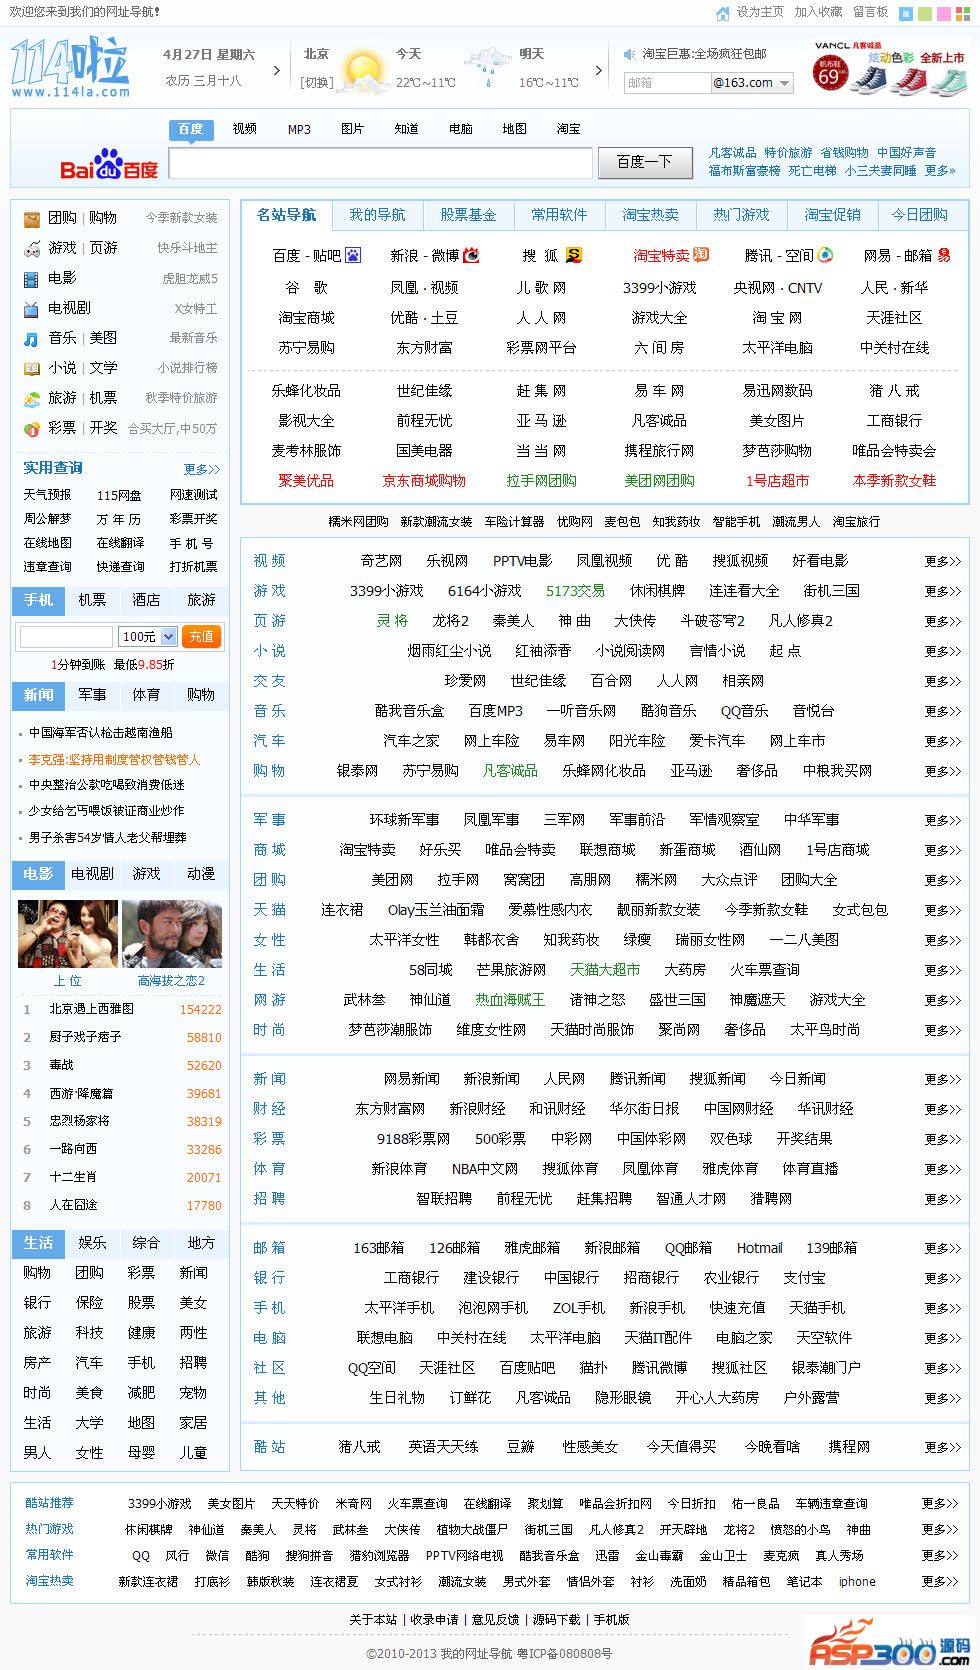Choose the blue theme color swatch

pos(906,14)
